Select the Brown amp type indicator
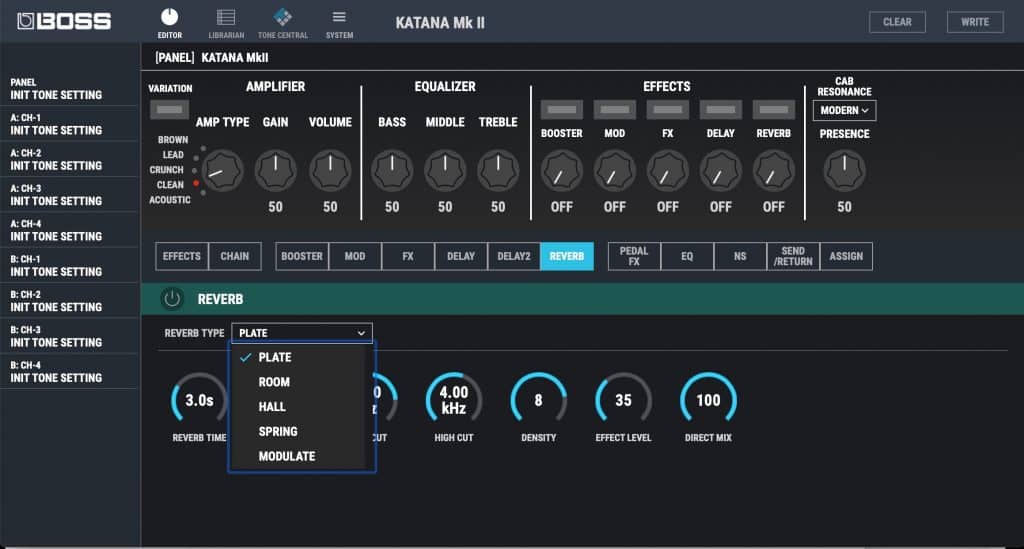Screen dimensions: 1024x549 (203, 149)
